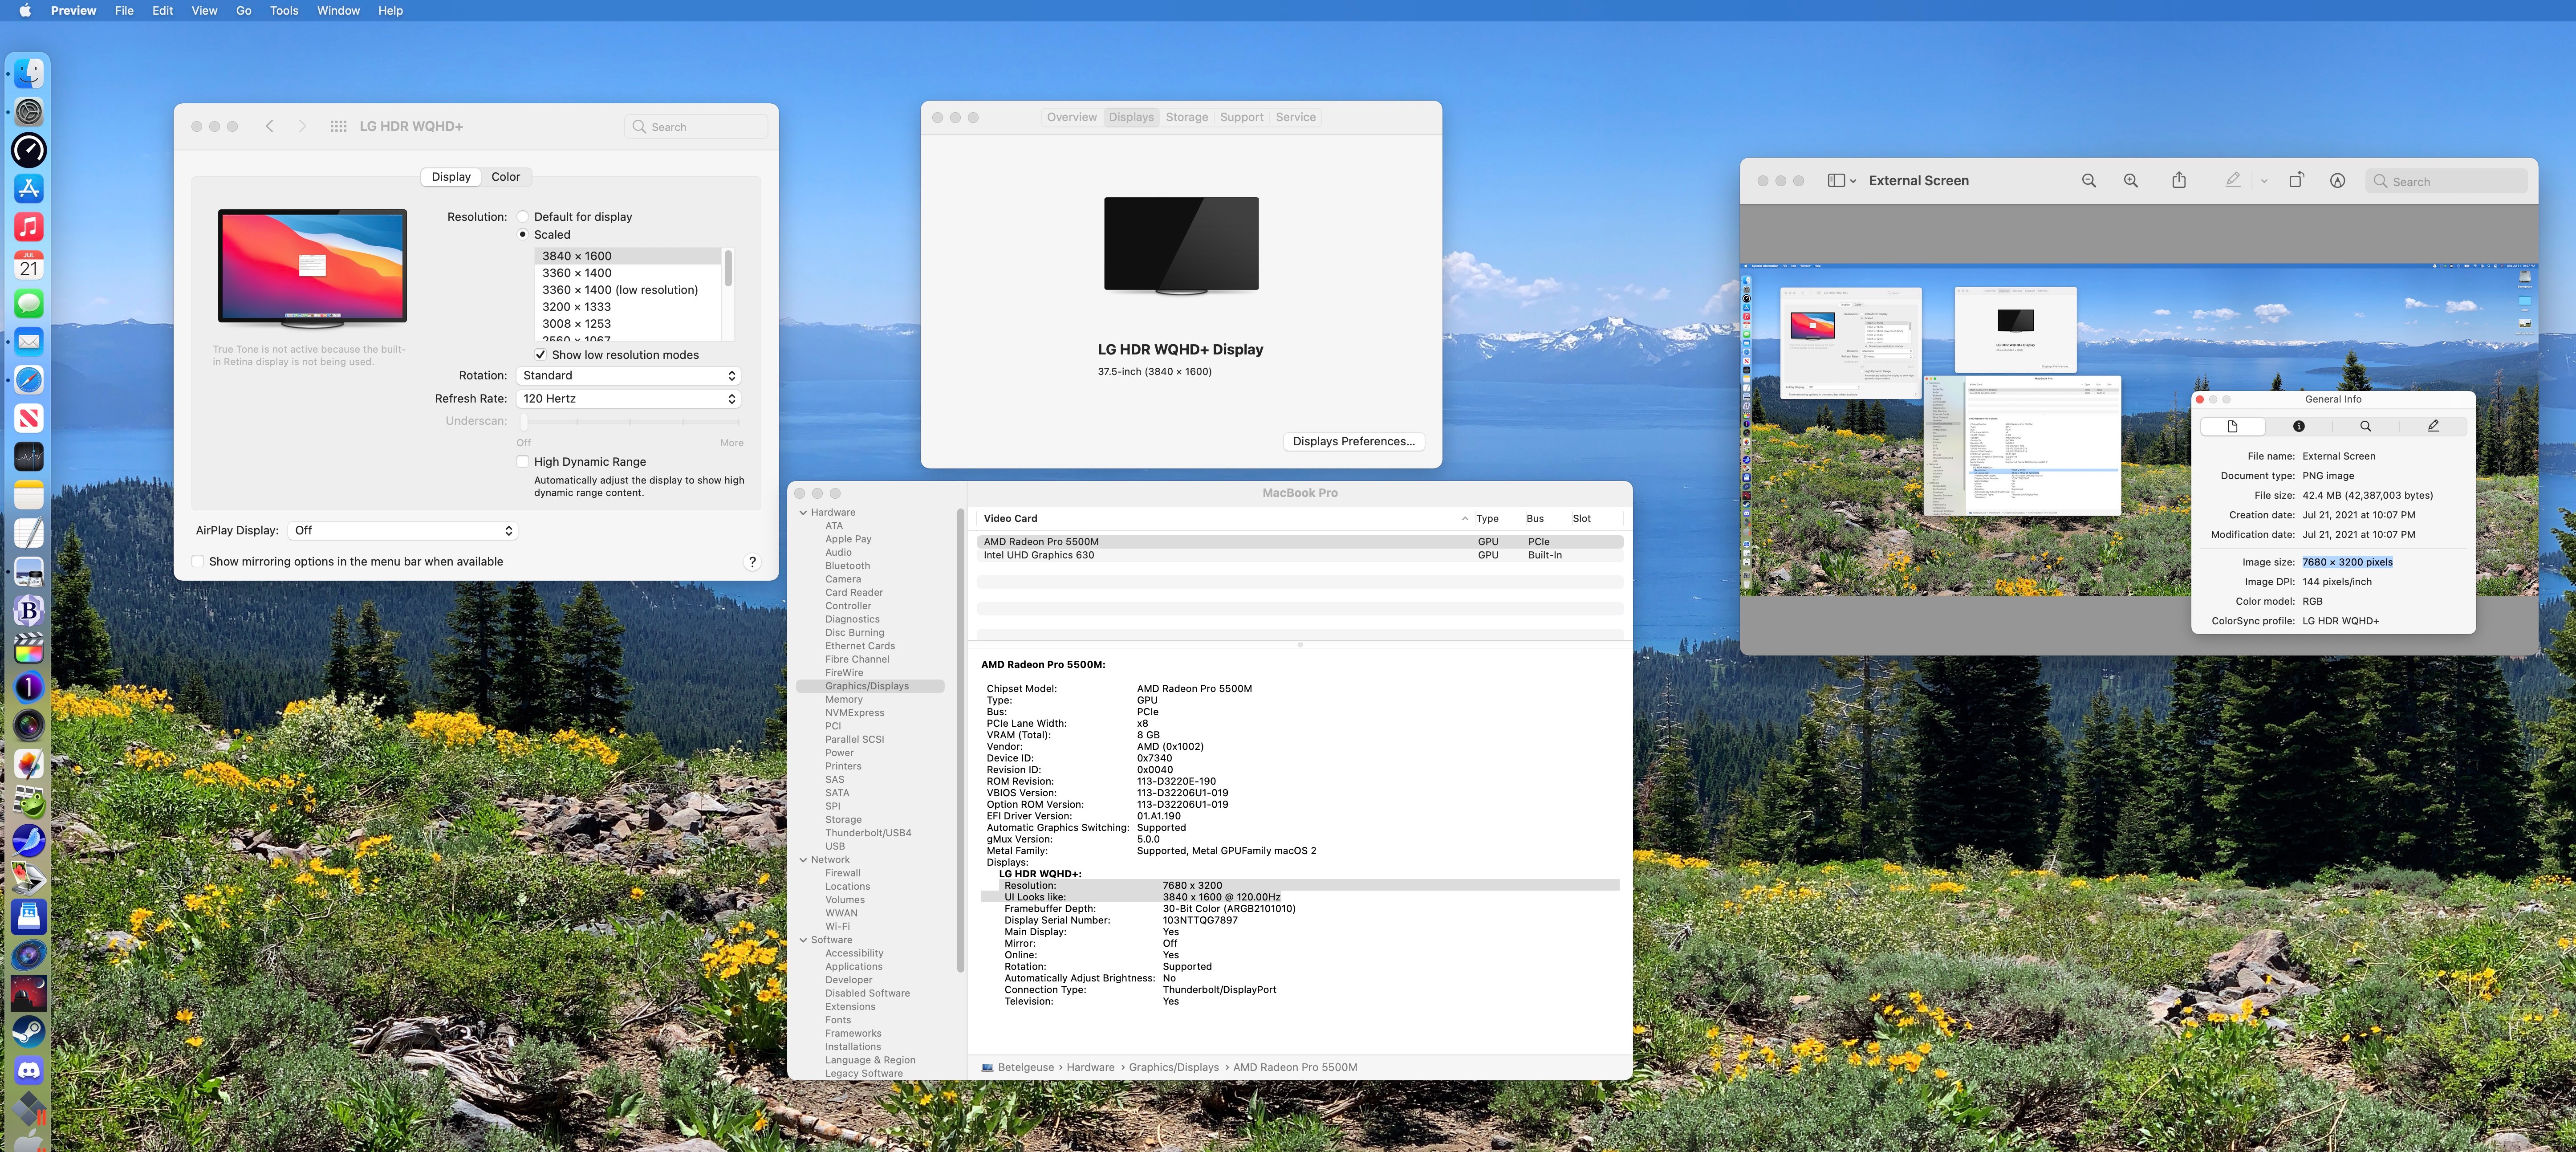The width and height of the screenshot is (2576, 1152).
Task: Click the Share icon in Preview toolbar
Action: 2178,181
